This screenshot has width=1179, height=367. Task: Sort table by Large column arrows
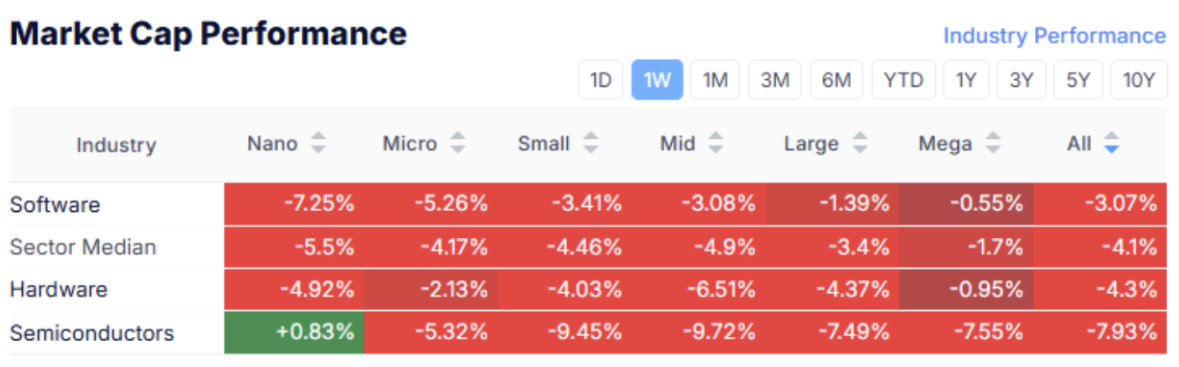859,144
